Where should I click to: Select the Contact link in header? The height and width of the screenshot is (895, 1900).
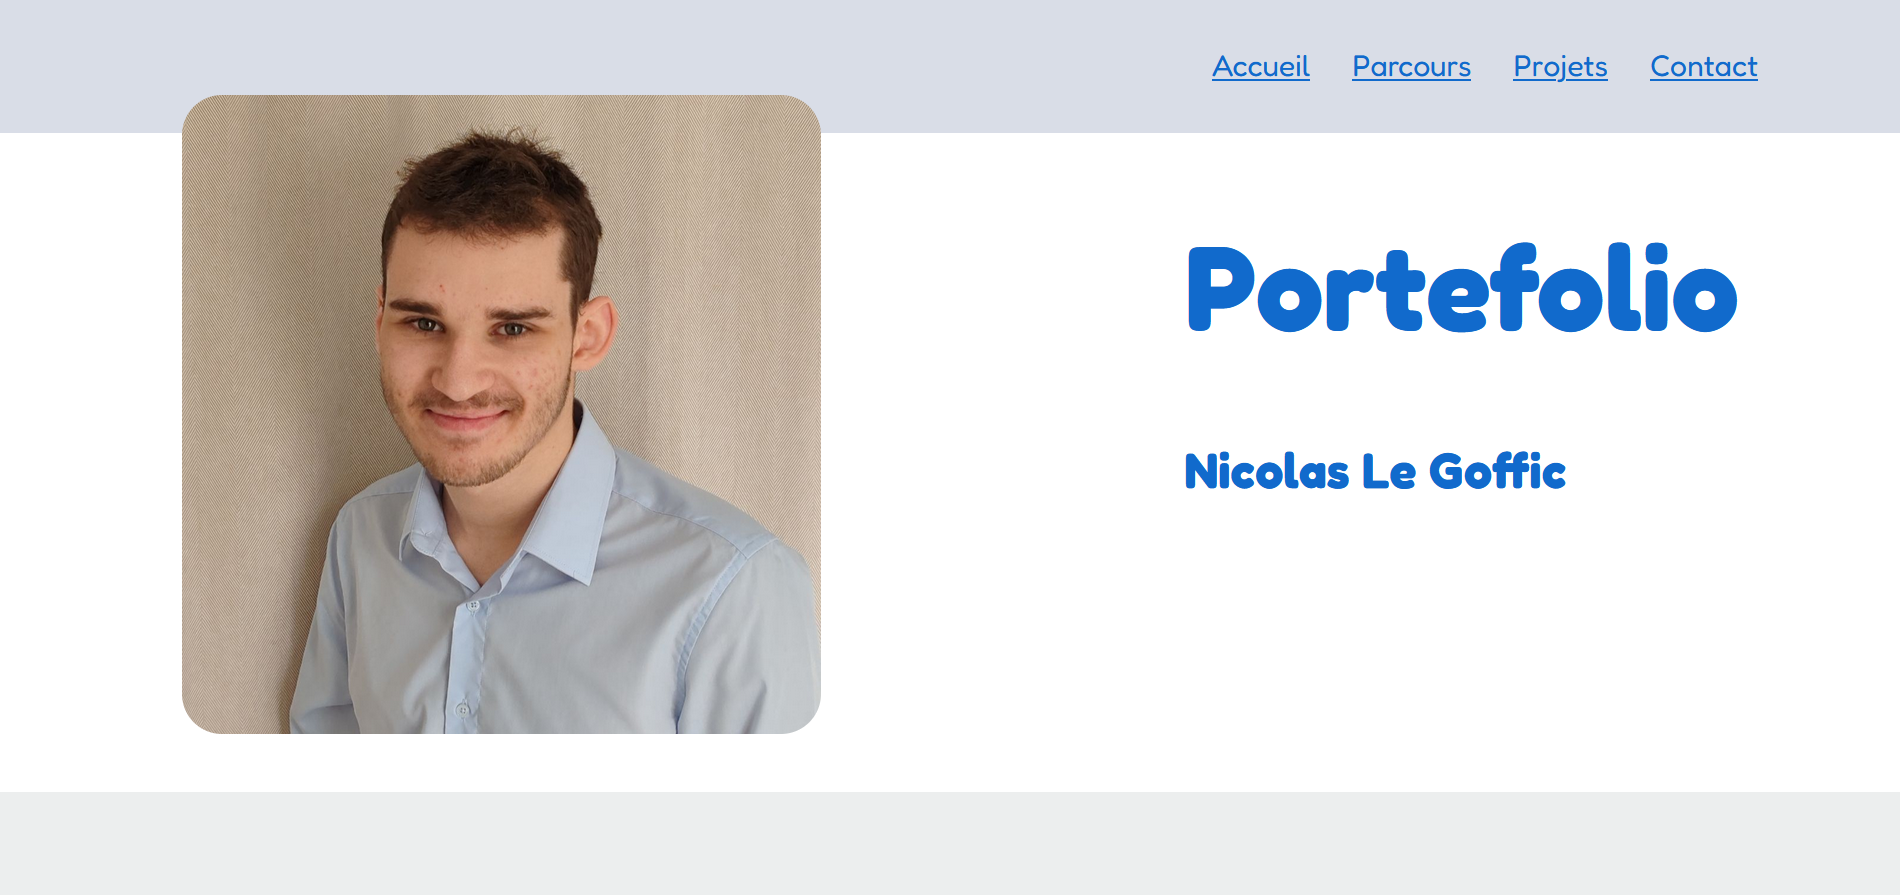coord(1704,66)
